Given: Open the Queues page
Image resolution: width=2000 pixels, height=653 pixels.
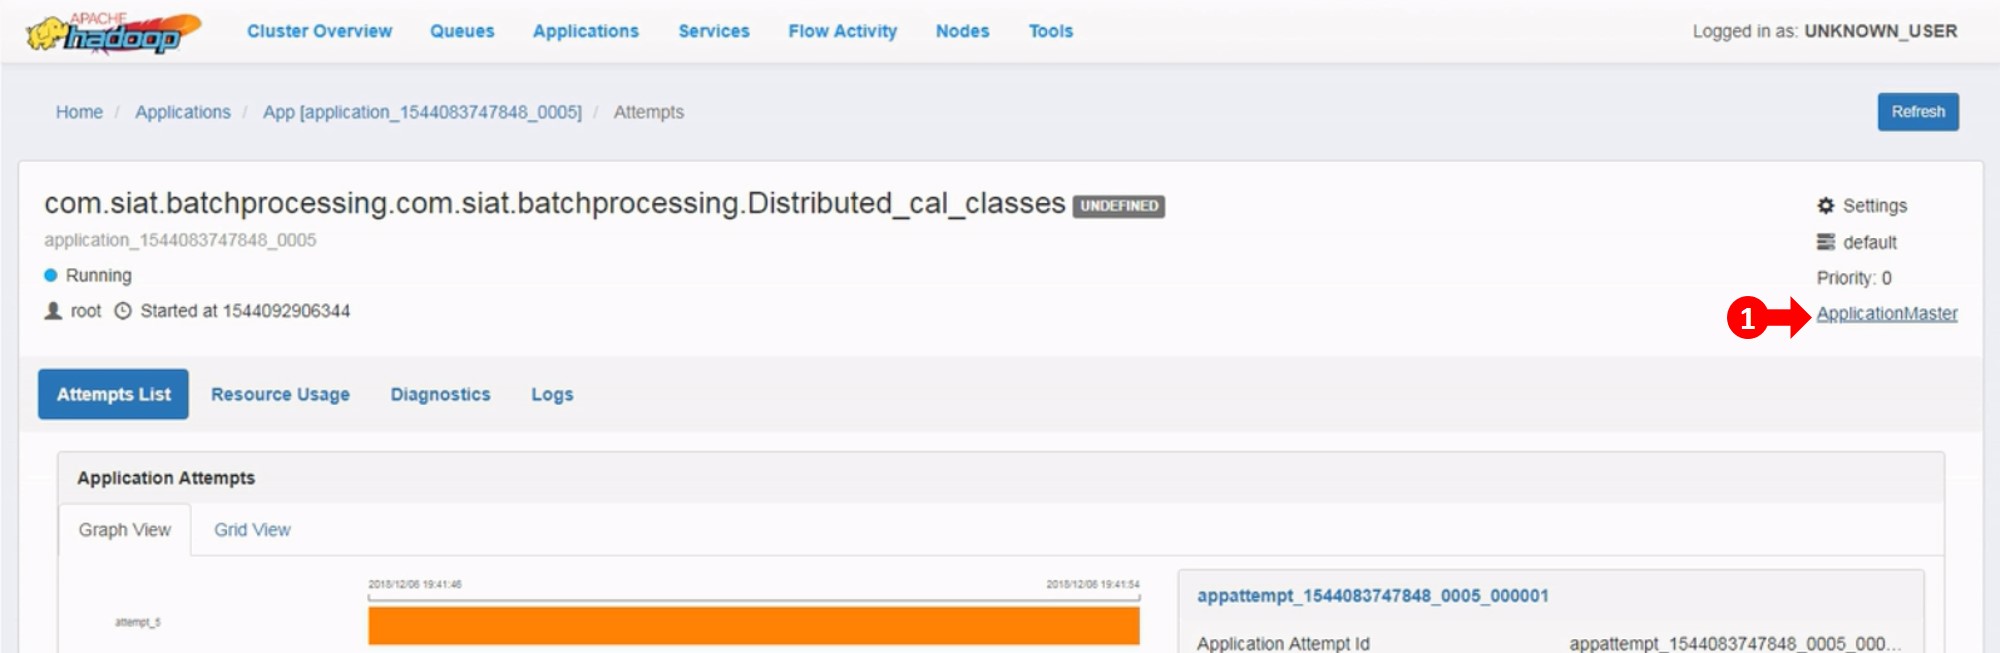Looking at the screenshot, I should [462, 31].
